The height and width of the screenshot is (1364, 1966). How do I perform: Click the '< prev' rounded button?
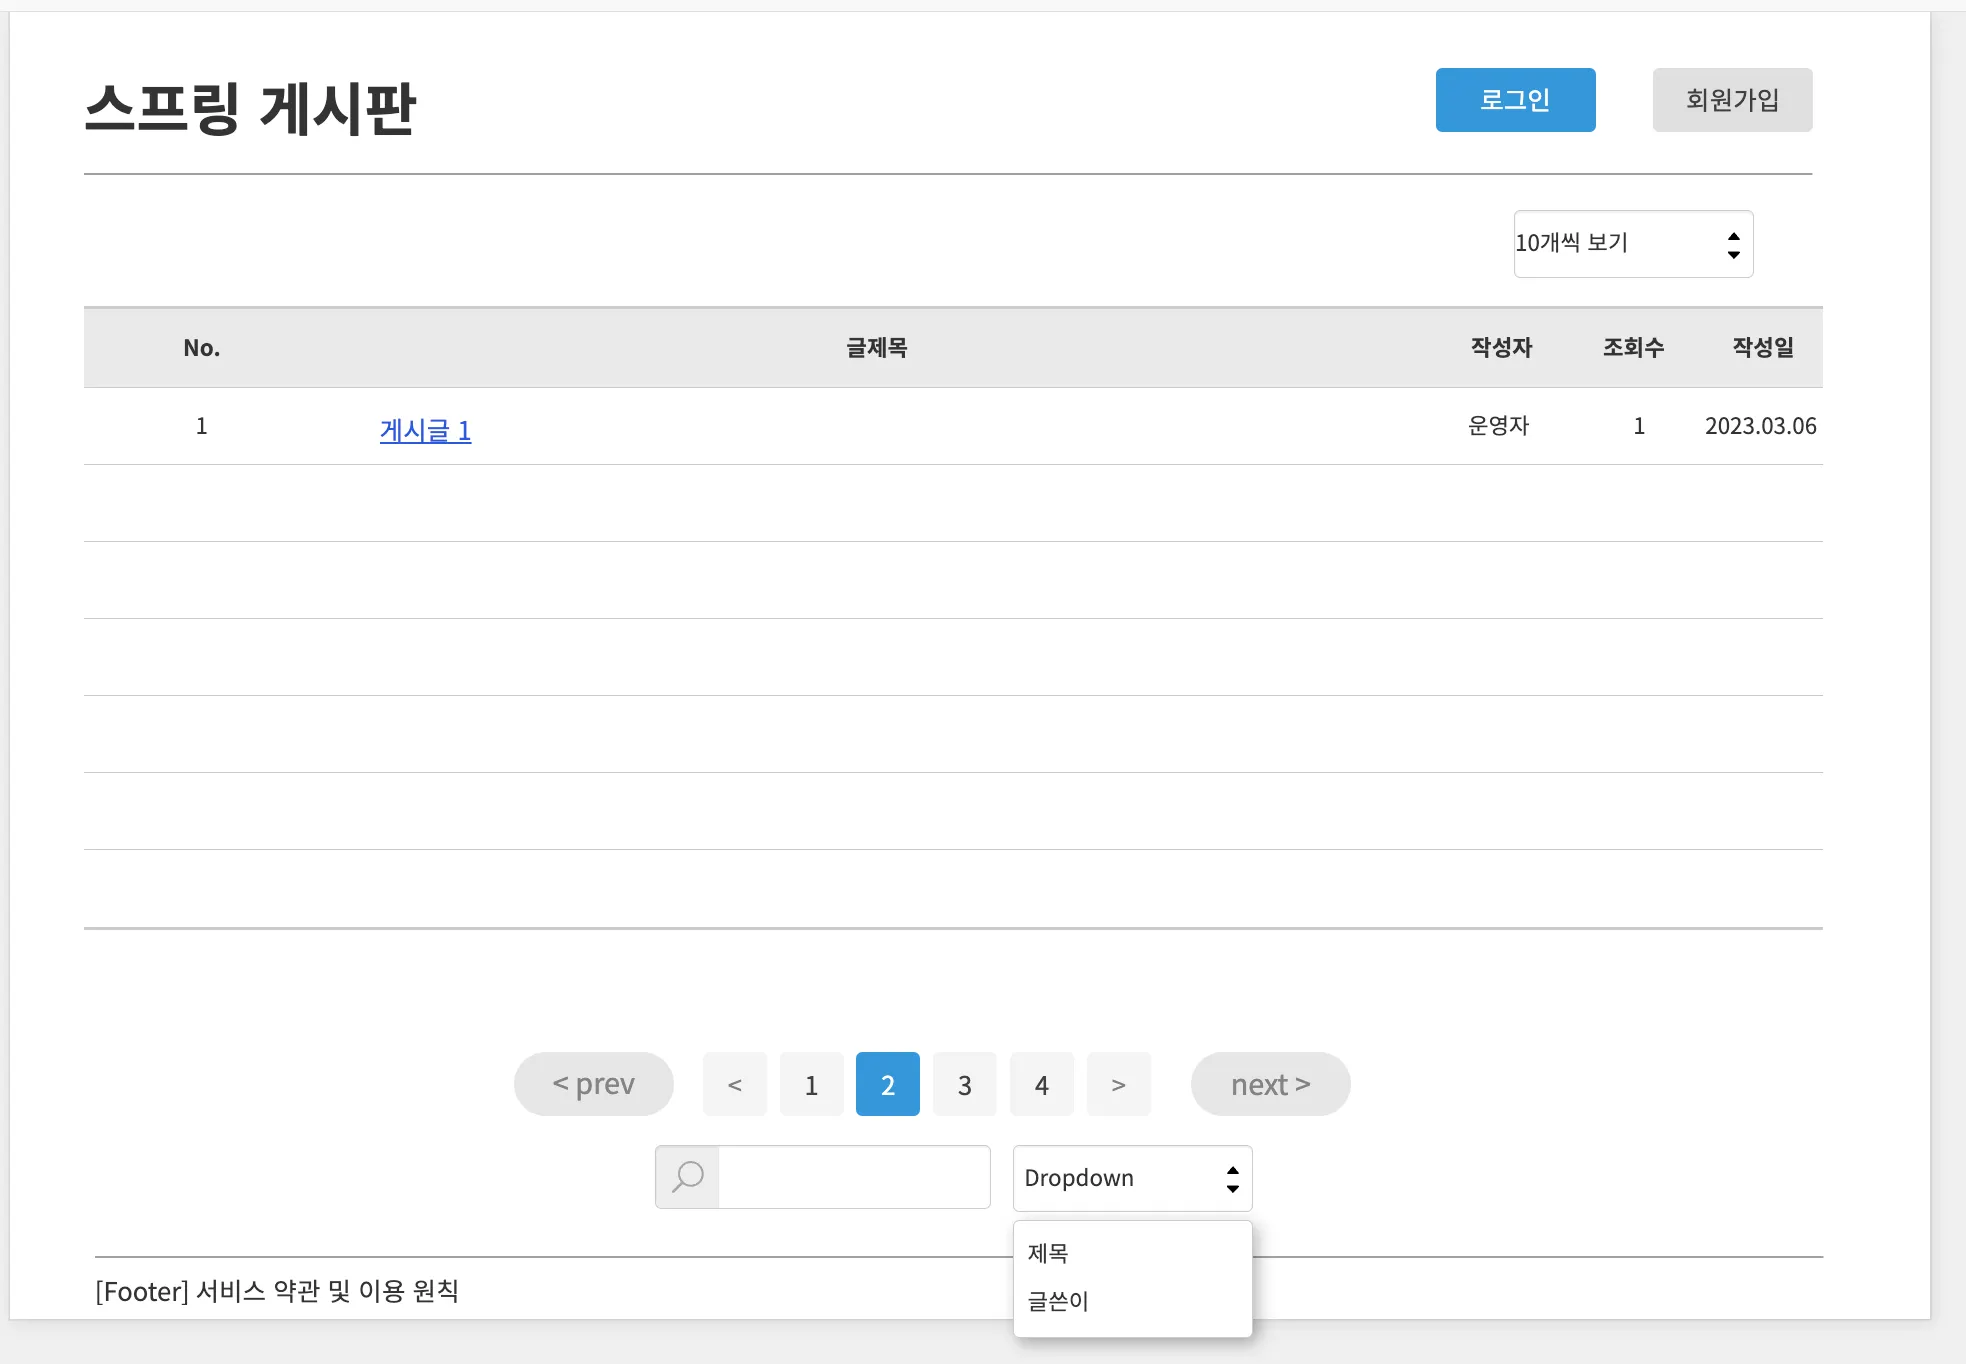[593, 1084]
